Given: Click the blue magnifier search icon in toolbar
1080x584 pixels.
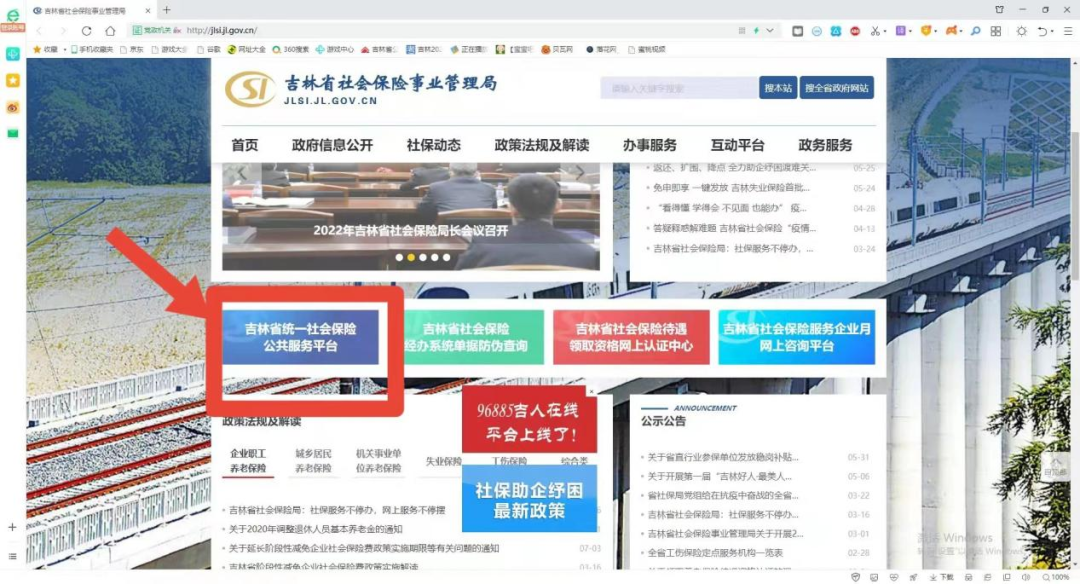Looking at the screenshot, I should (x=975, y=31).
